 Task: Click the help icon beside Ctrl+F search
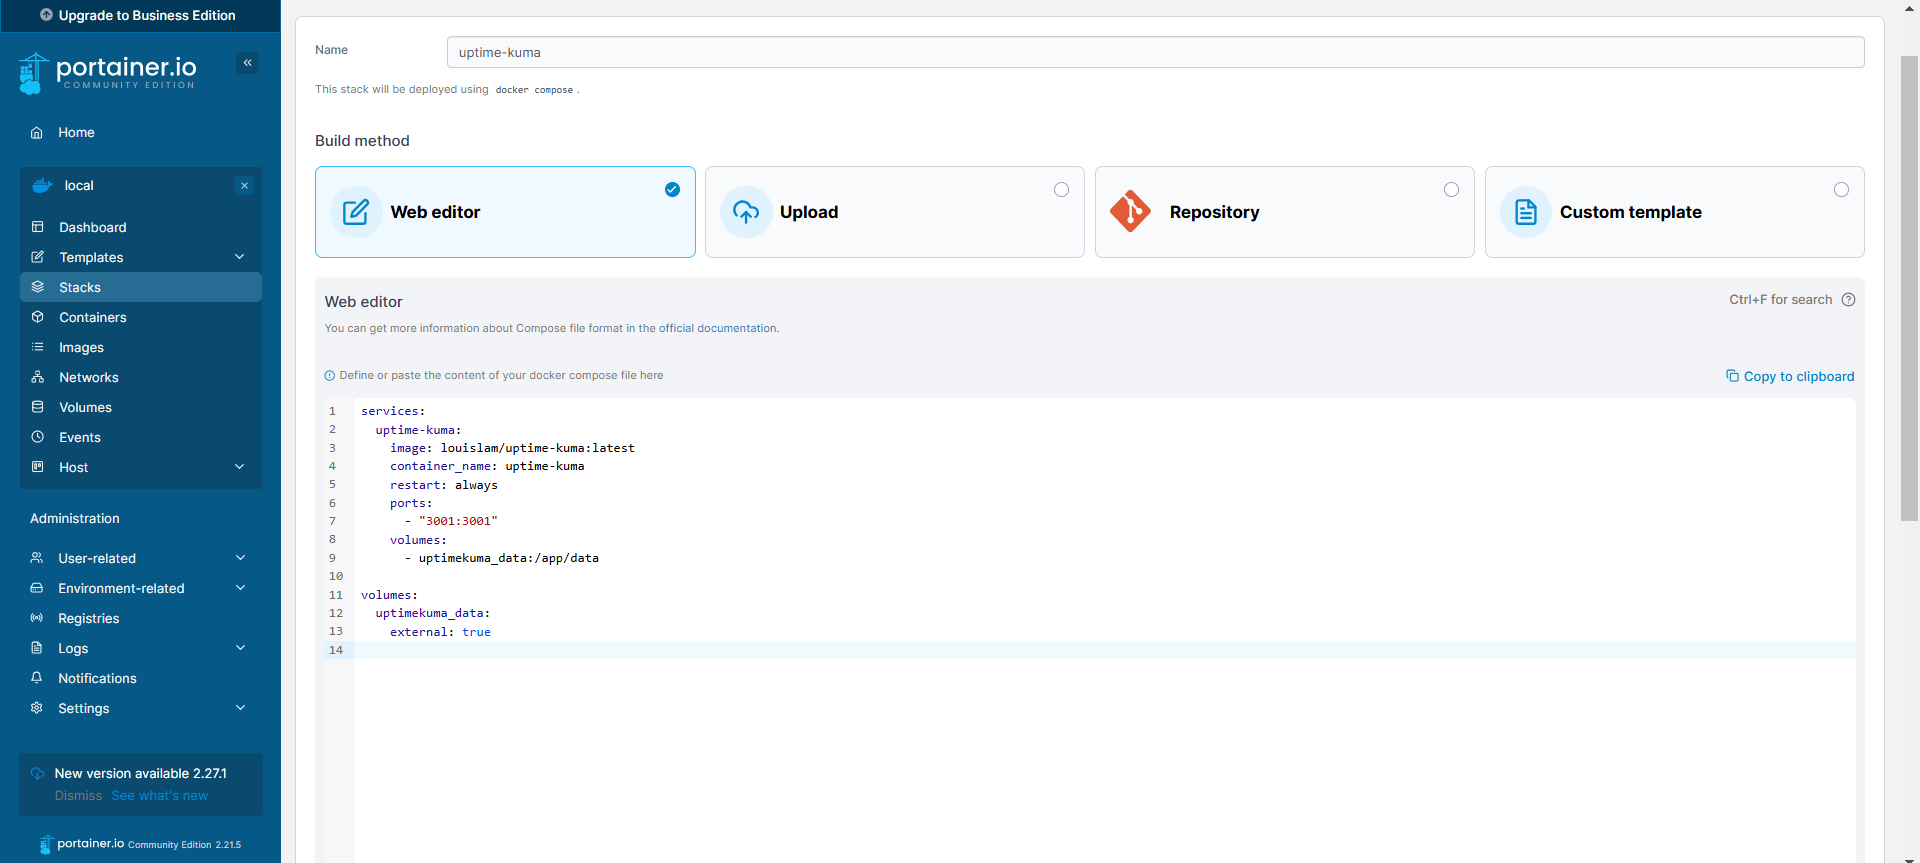(x=1848, y=300)
